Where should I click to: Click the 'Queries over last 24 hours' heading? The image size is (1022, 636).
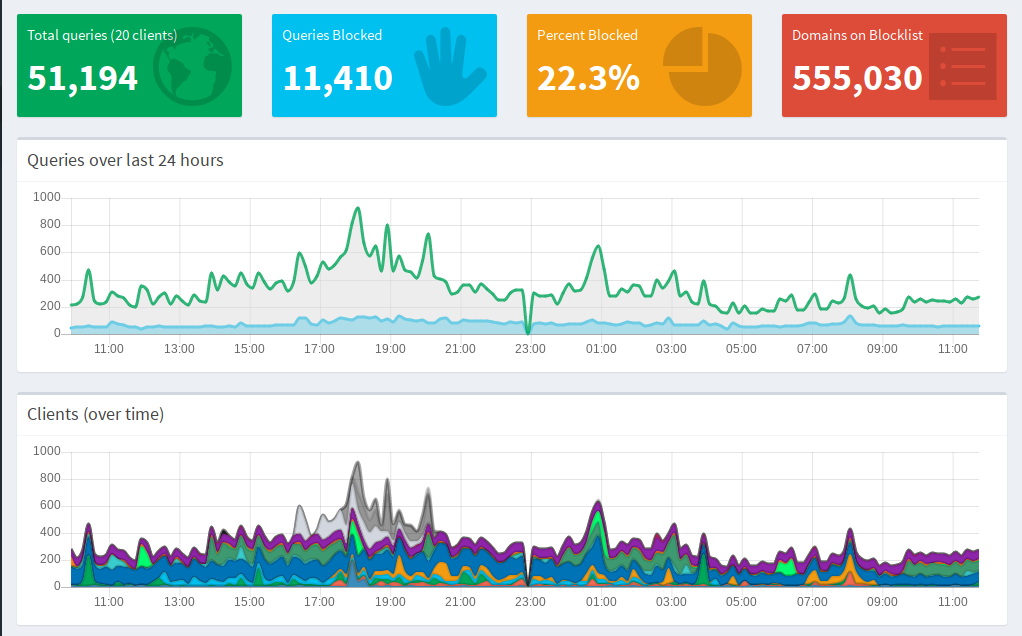125,160
